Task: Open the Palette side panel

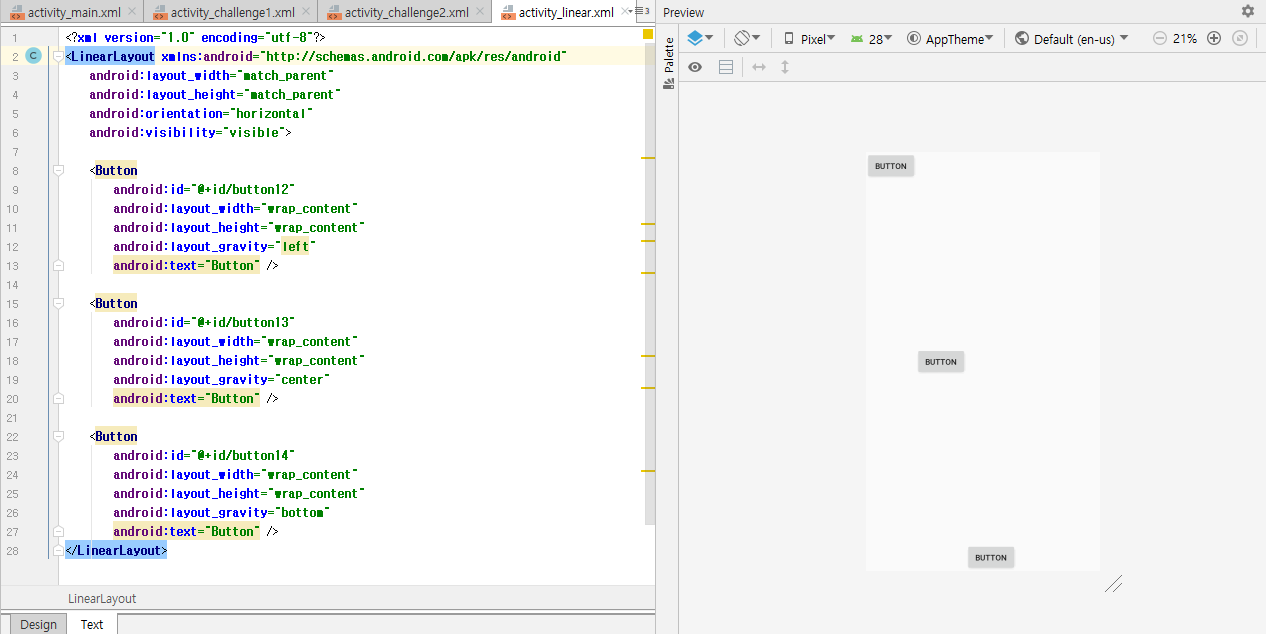Action: 668,65
